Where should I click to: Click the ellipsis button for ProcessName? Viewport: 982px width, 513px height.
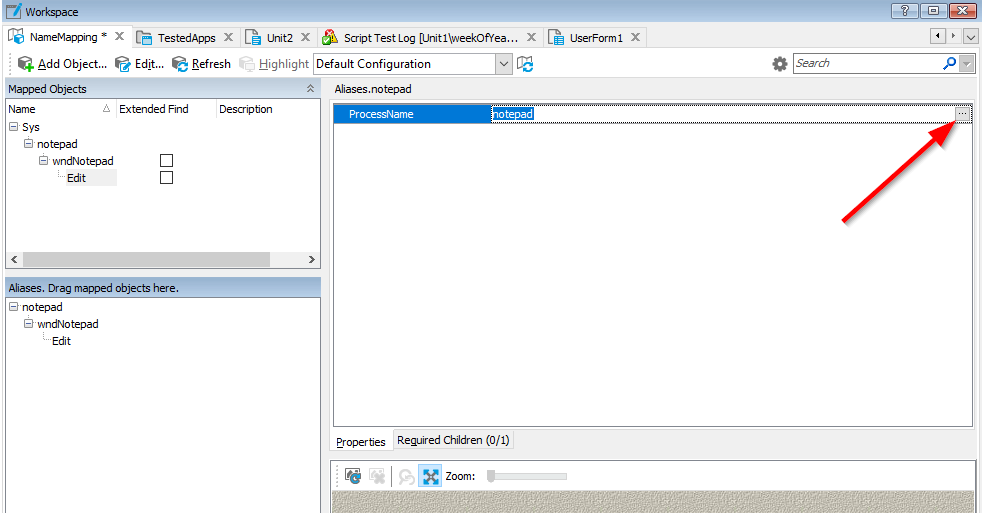coord(963,114)
